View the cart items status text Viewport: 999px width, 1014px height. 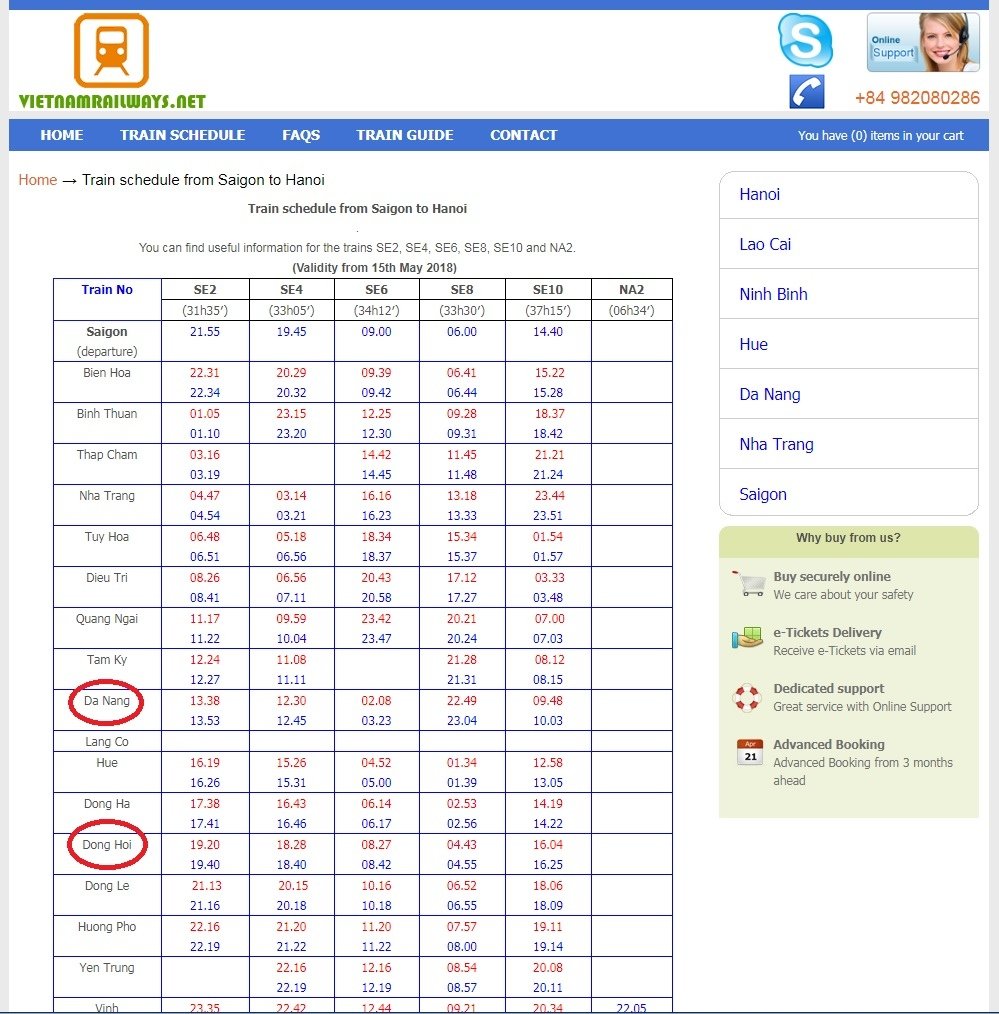coord(881,136)
